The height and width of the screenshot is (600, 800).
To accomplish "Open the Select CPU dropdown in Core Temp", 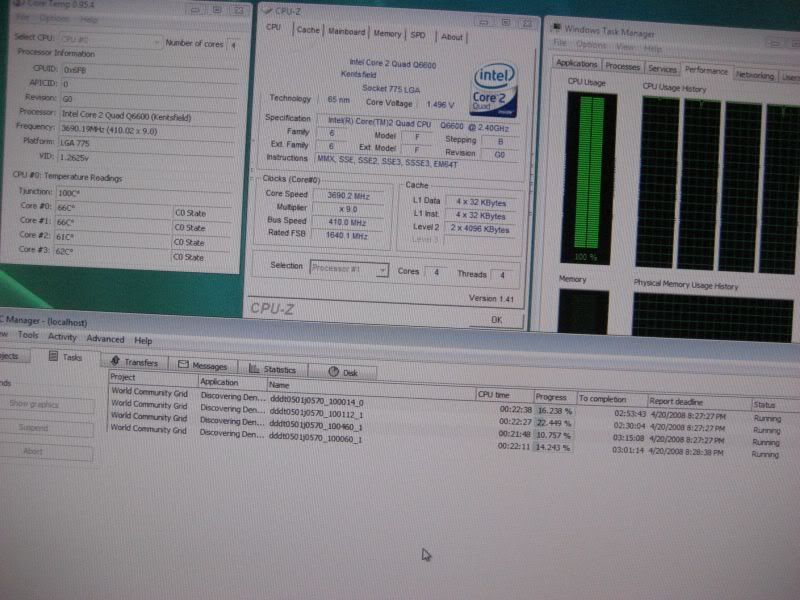I will [x=110, y=39].
